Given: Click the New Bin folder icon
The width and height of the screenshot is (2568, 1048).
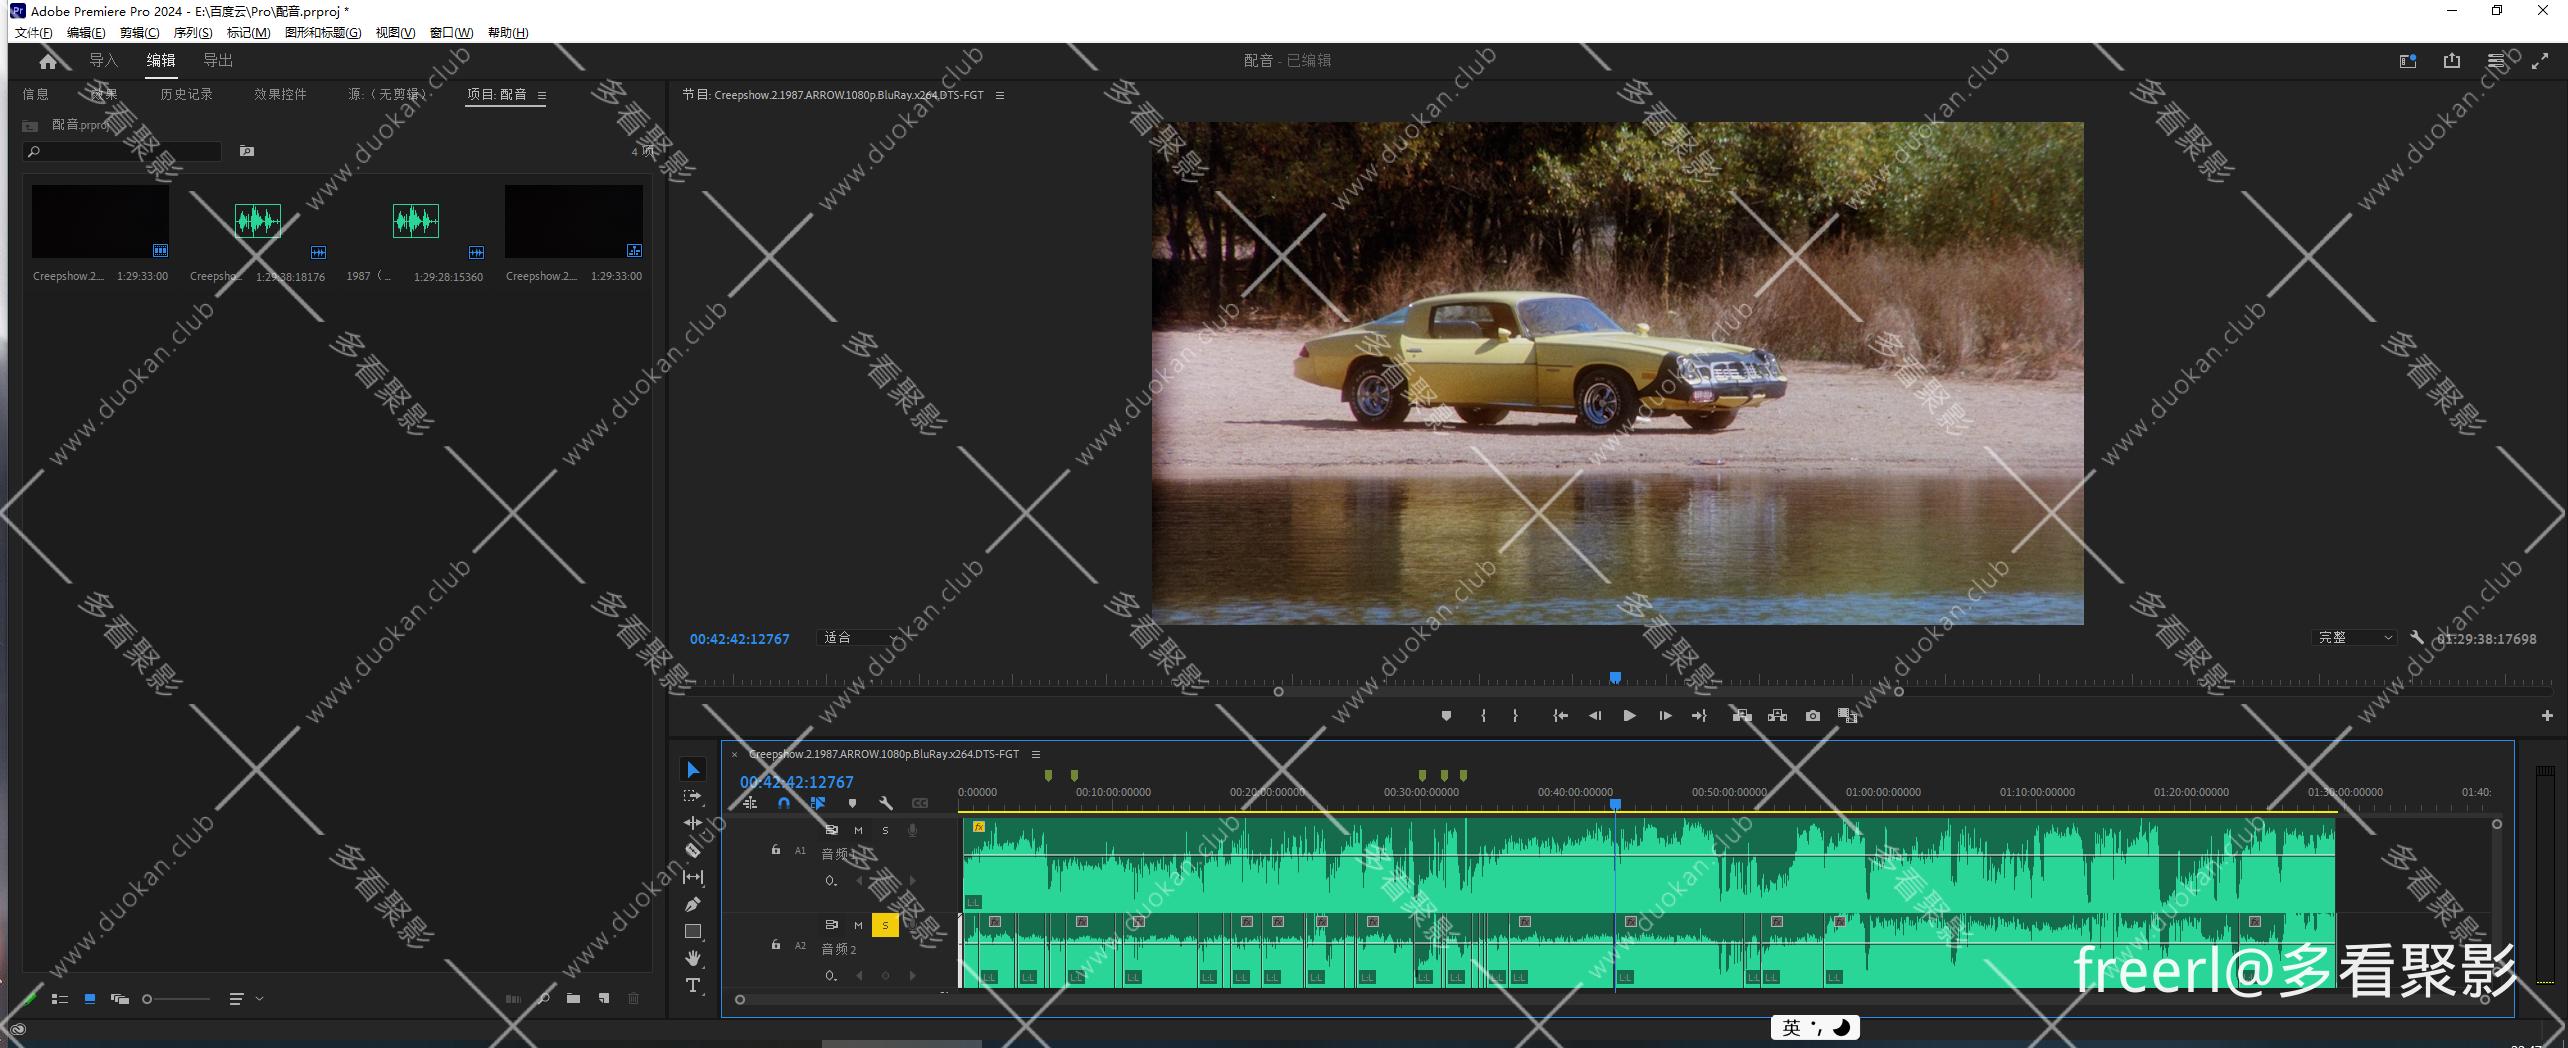Looking at the screenshot, I should [x=573, y=998].
